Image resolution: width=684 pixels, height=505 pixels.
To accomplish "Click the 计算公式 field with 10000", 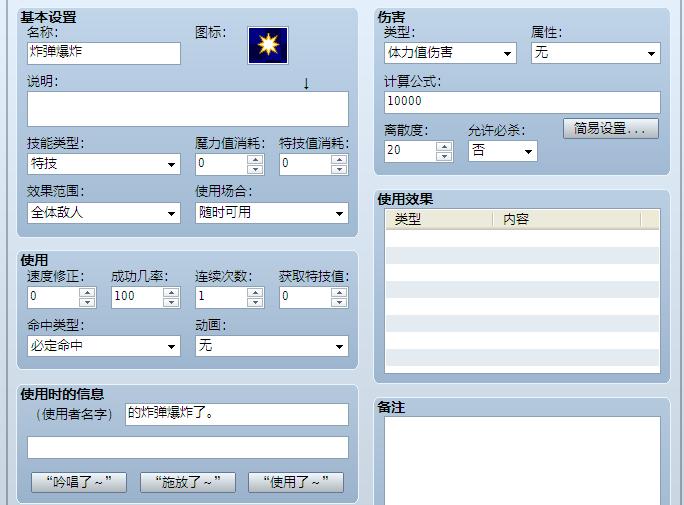I will coord(522,102).
